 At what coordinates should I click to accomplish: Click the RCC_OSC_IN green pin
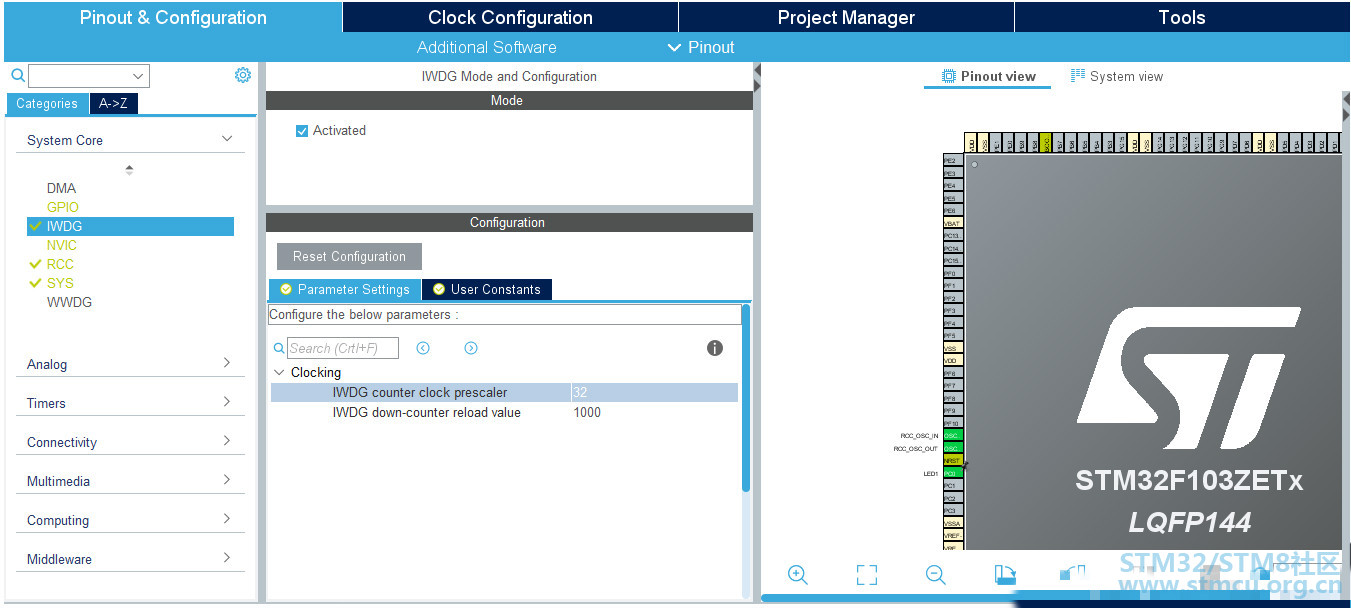[x=952, y=436]
